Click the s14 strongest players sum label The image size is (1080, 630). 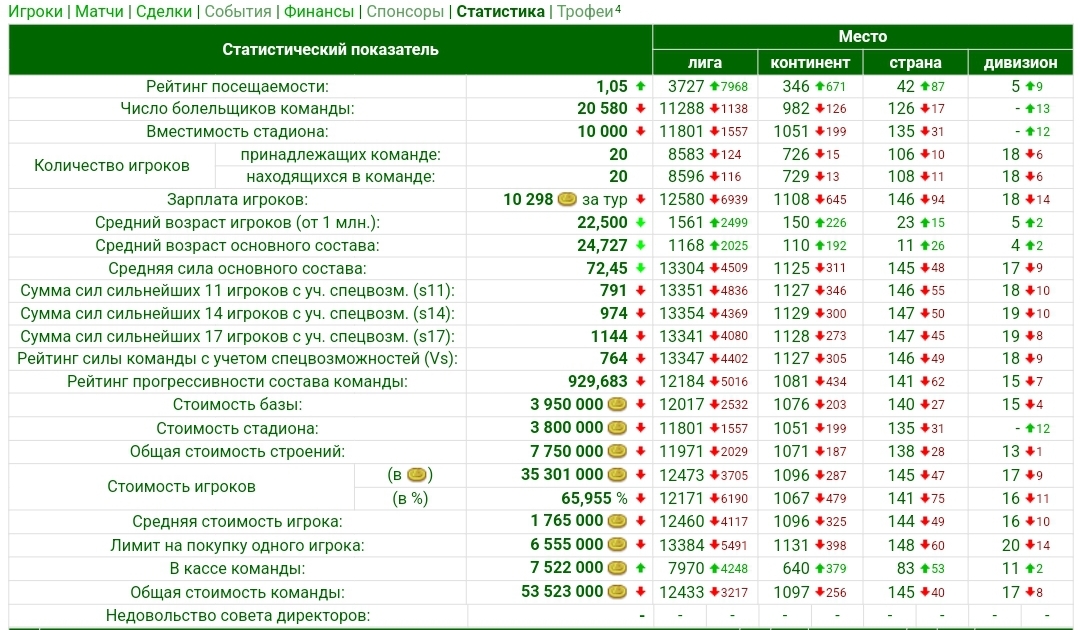pyautogui.click(x=237, y=313)
